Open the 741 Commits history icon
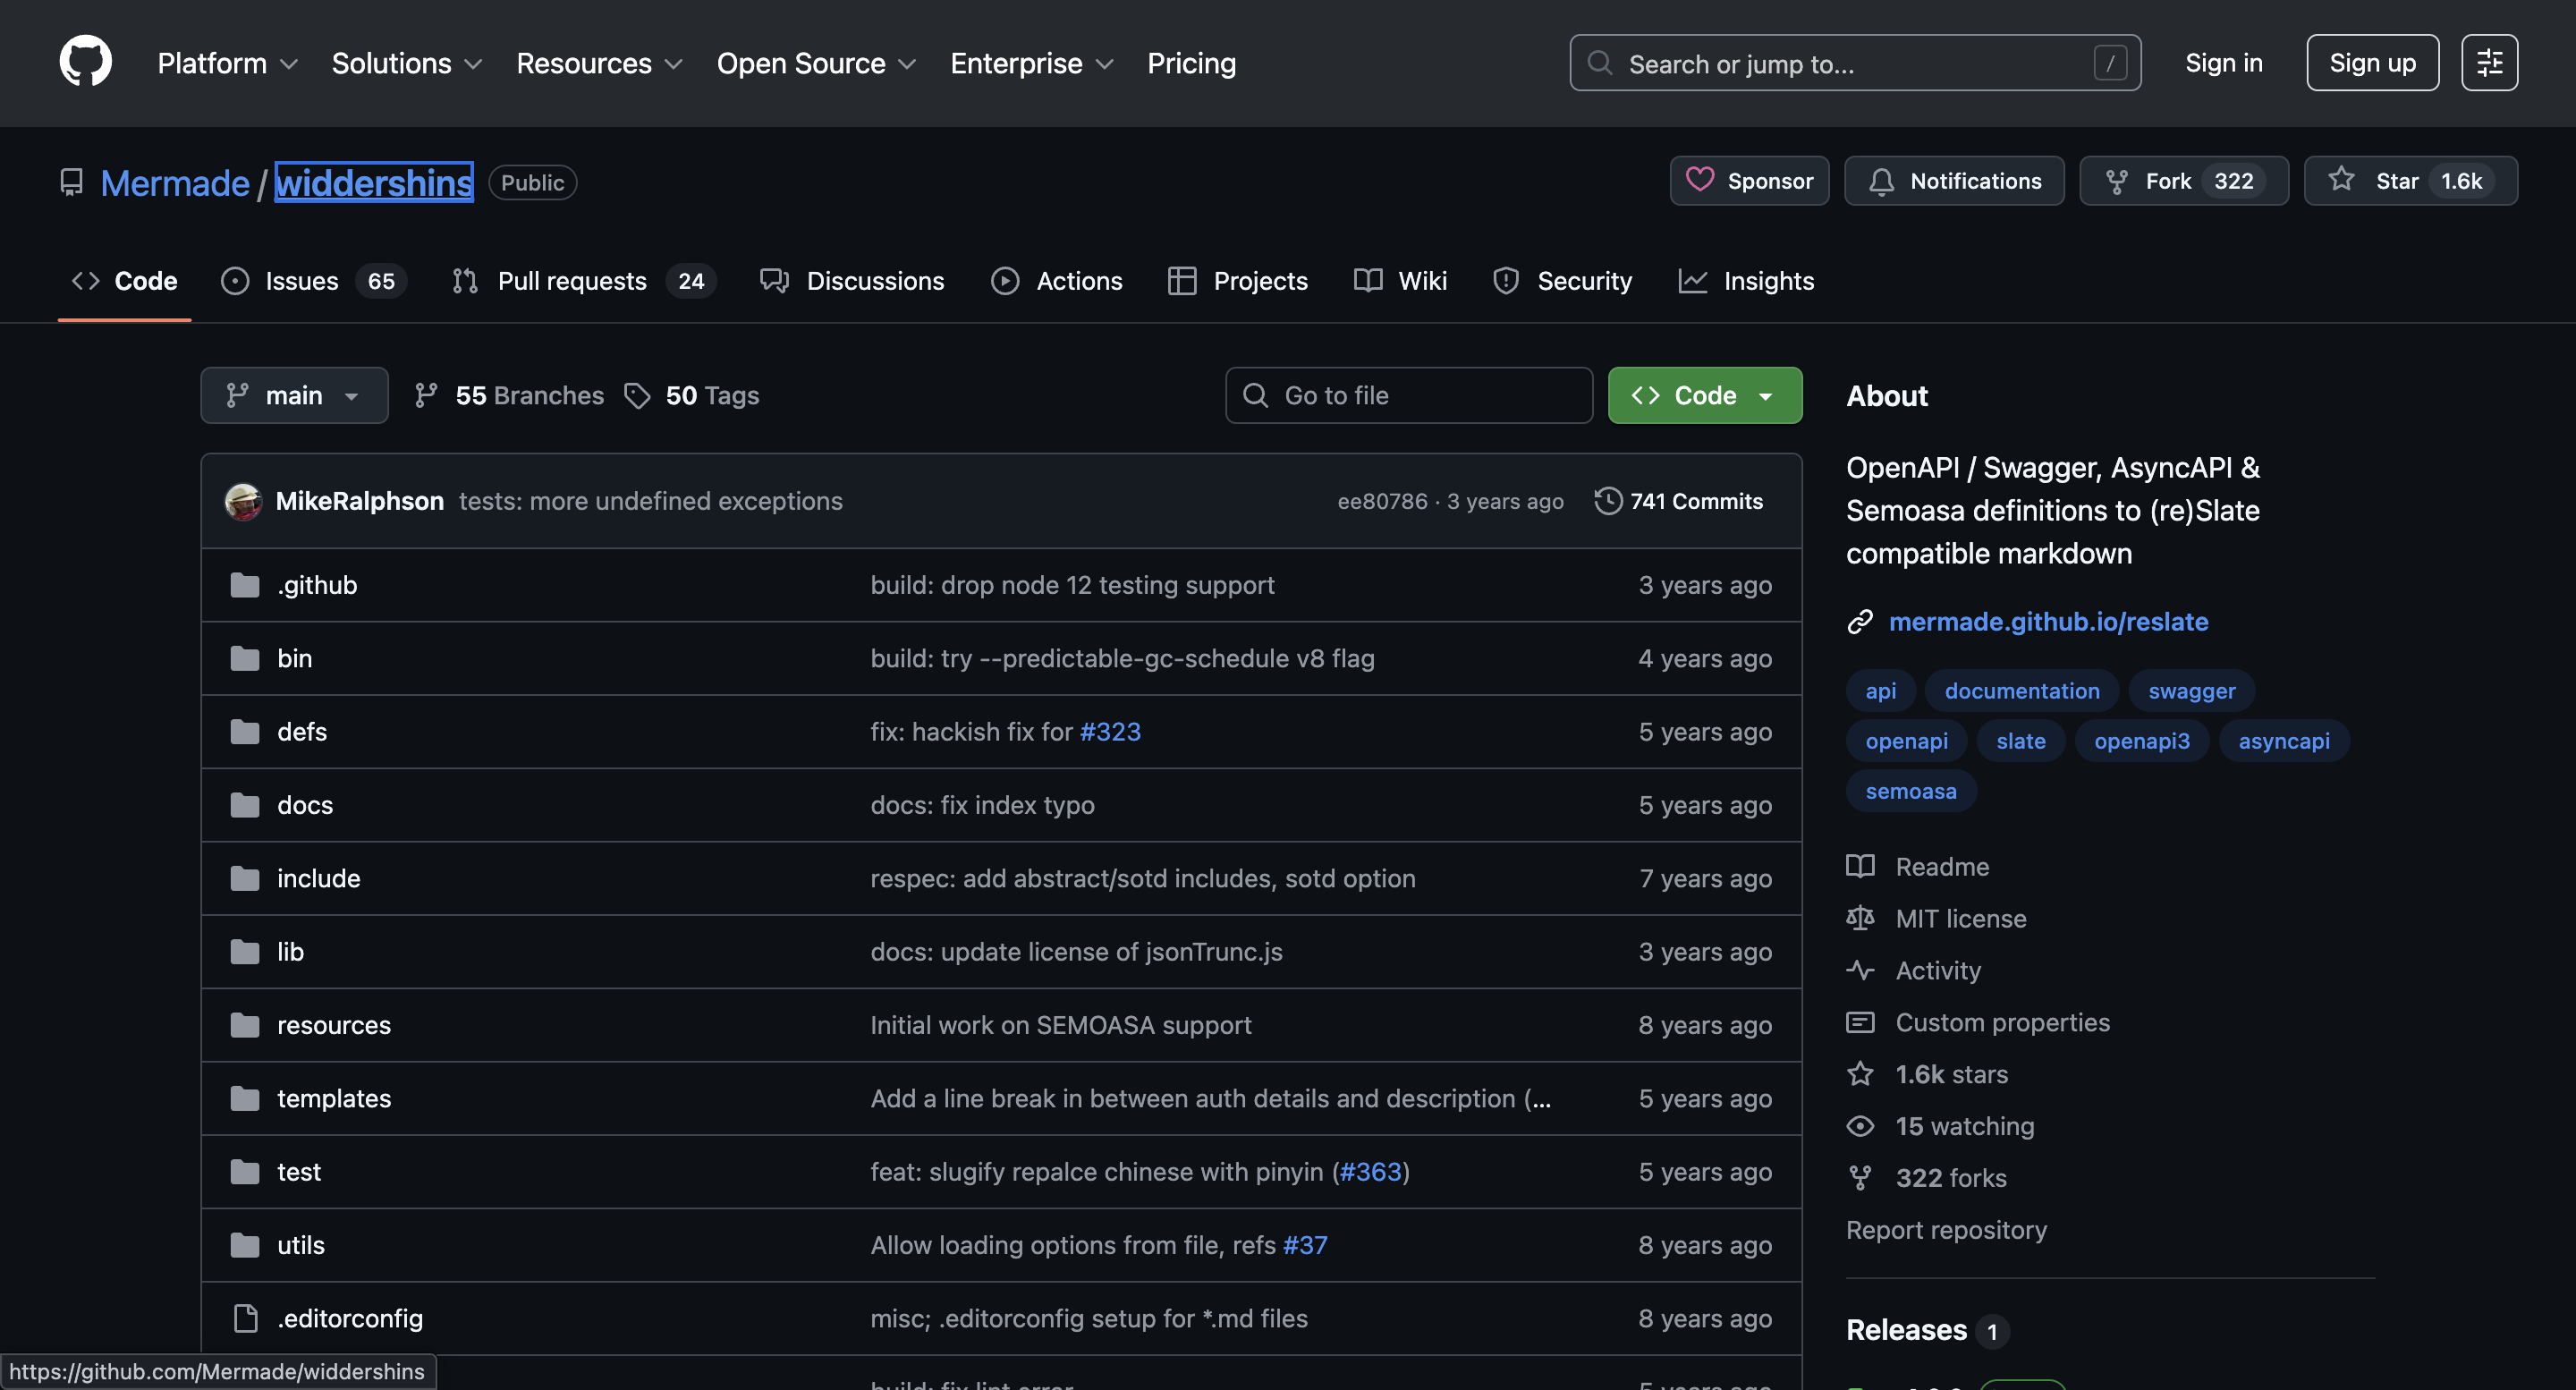The image size is (2576, 1390). (x=1608, y=501)
